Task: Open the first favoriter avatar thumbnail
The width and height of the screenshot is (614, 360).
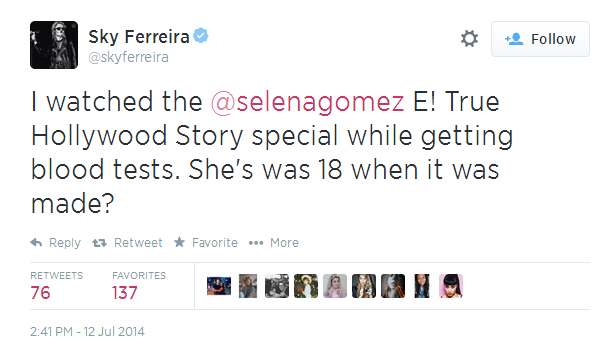Action: (x=219, y=286)
